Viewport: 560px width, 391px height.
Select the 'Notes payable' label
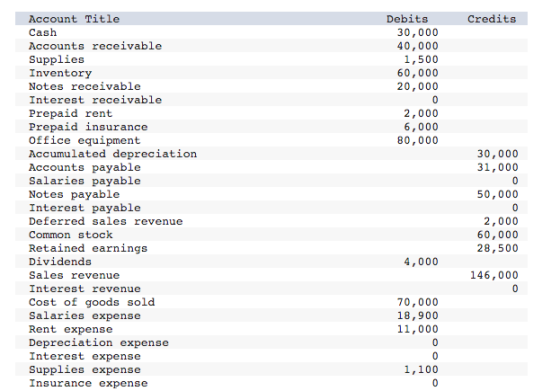[x=74, y=195]
